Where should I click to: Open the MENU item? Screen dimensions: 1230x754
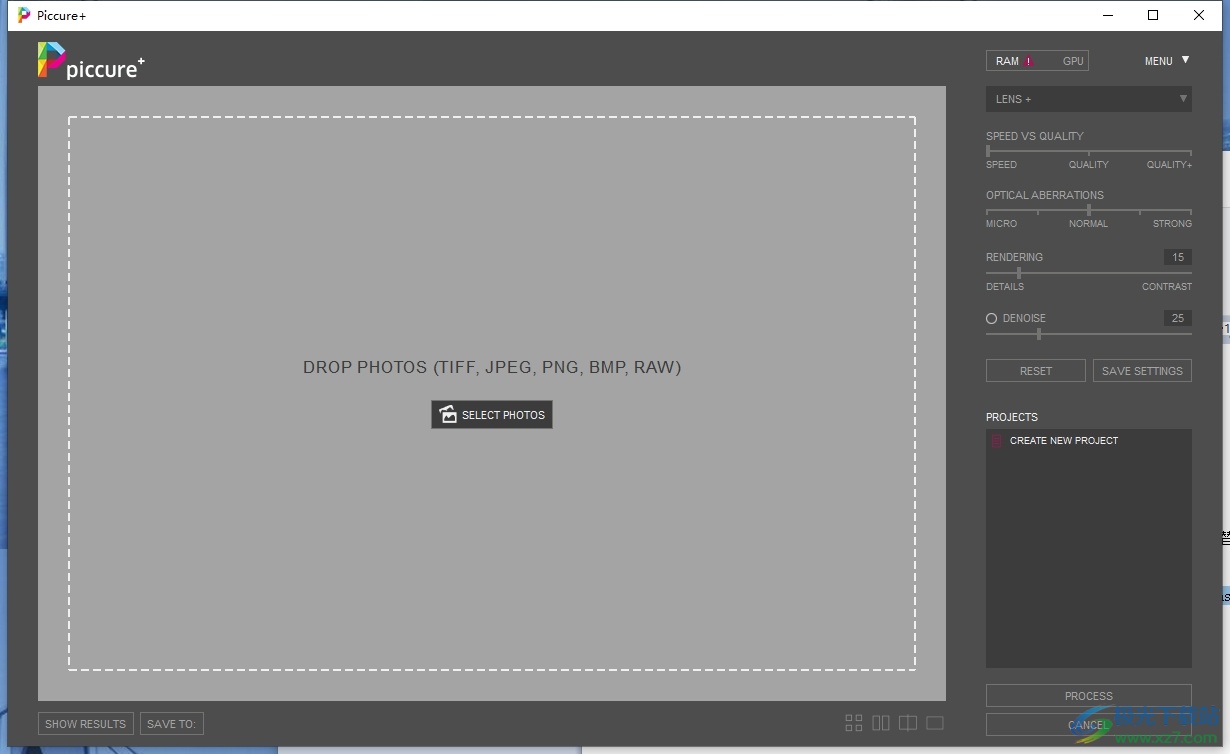(1158, 62)
